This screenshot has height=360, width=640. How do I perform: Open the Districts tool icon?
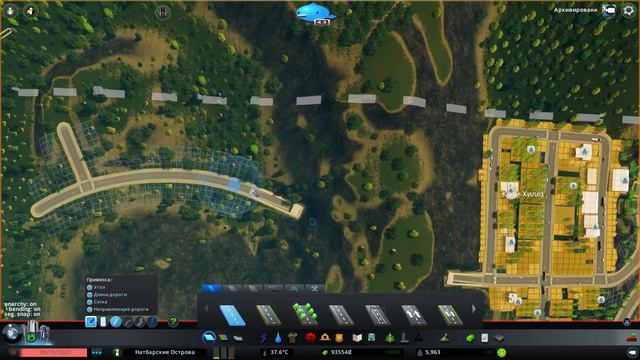[x=238, y=338]
